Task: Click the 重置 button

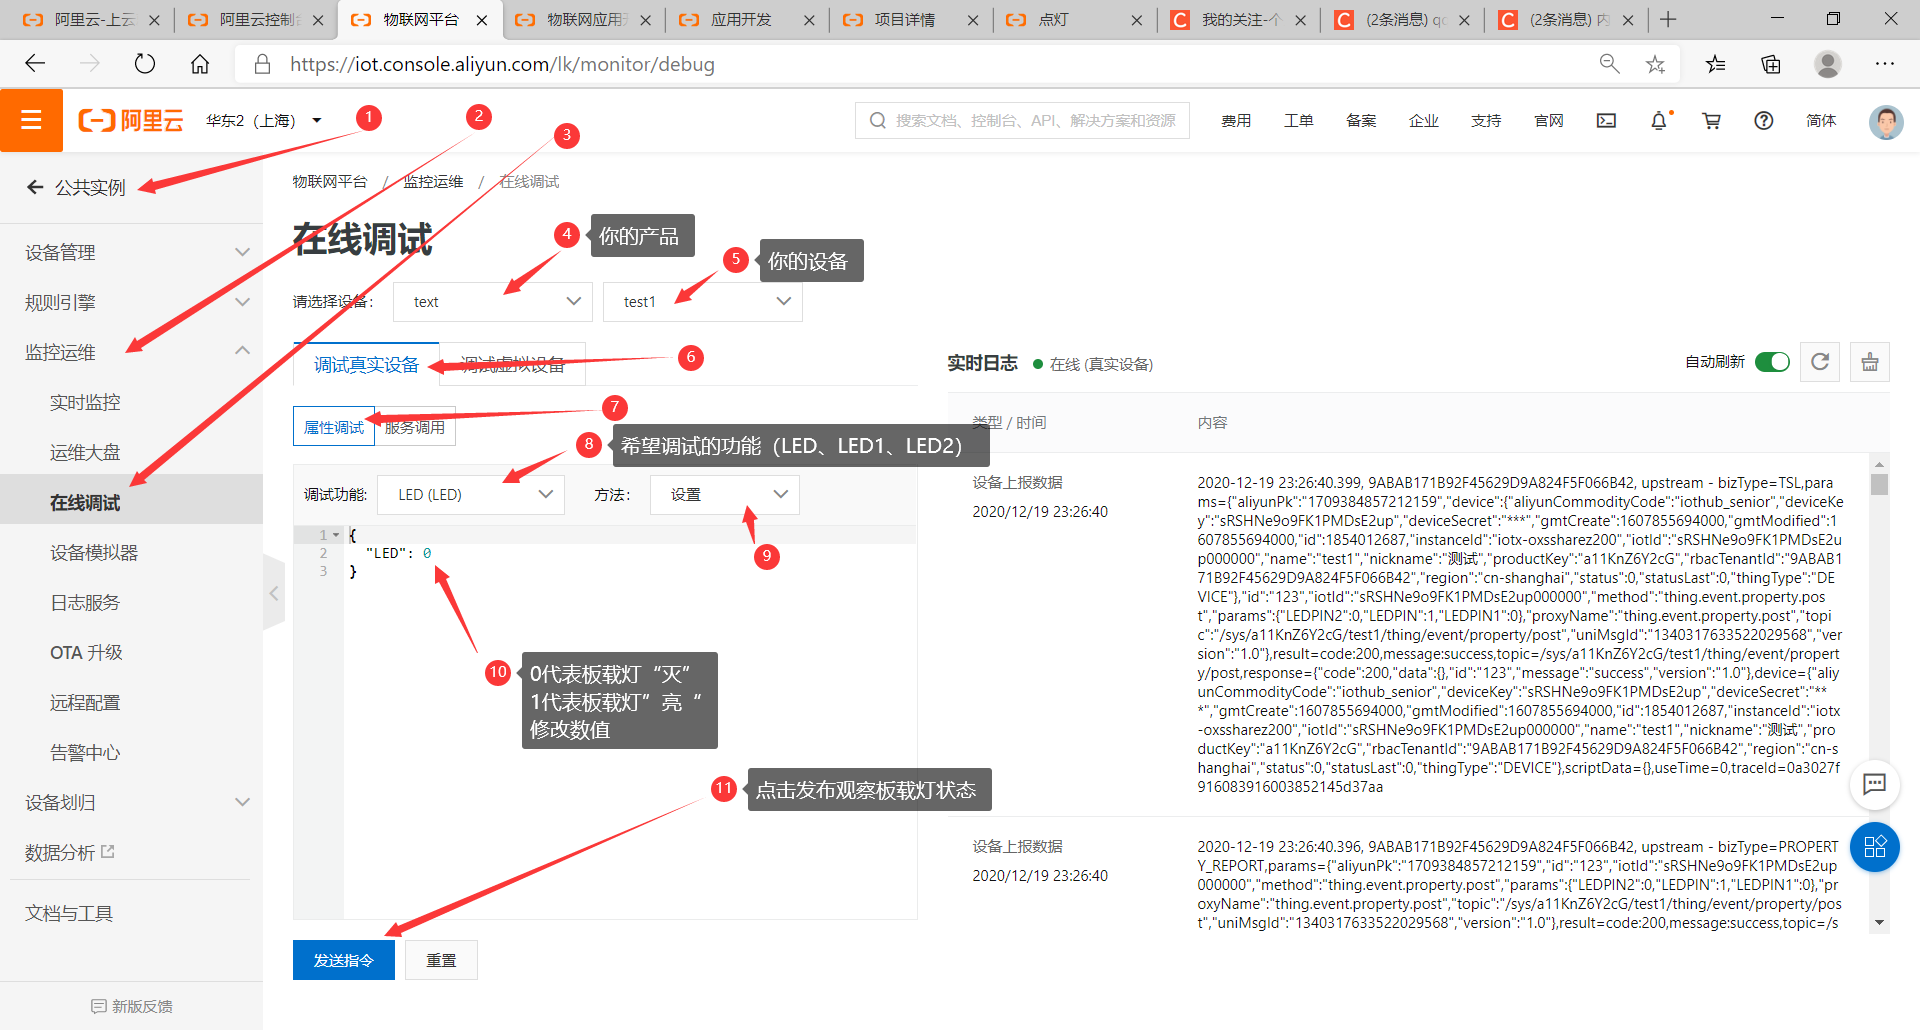Action: pos(441,960)
